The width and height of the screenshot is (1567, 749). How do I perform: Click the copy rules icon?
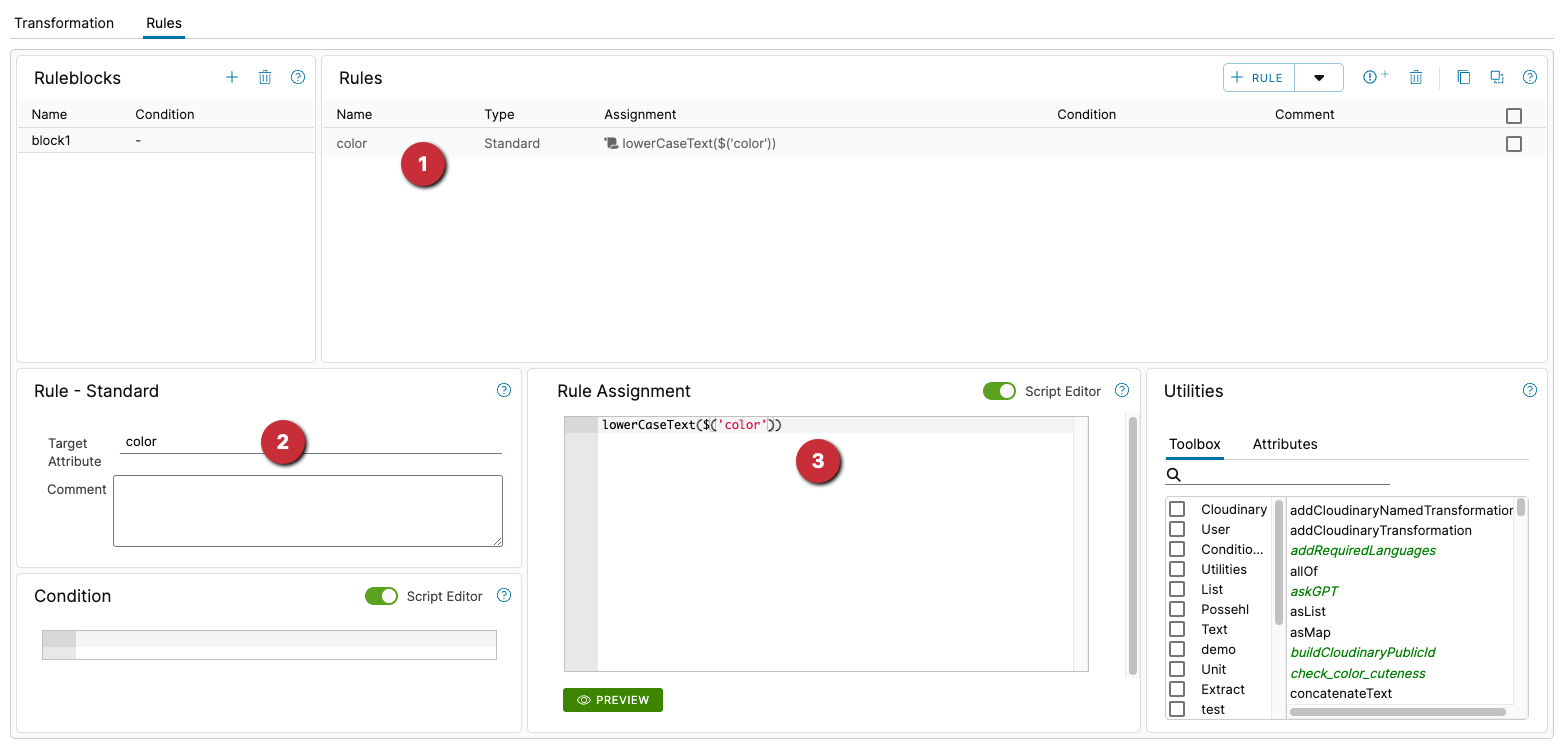[x=1464, y=77]
